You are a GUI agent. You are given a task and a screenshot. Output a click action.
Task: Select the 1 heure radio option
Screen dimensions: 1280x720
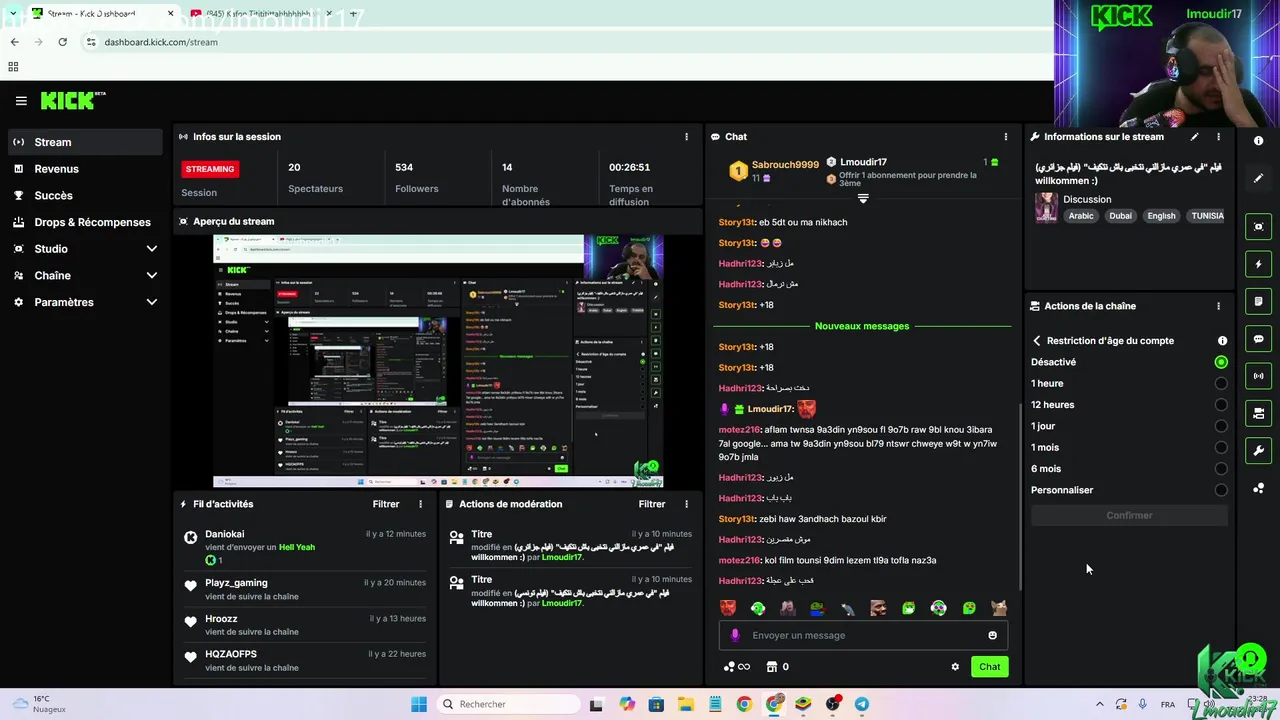click(x=1221, y=383)
